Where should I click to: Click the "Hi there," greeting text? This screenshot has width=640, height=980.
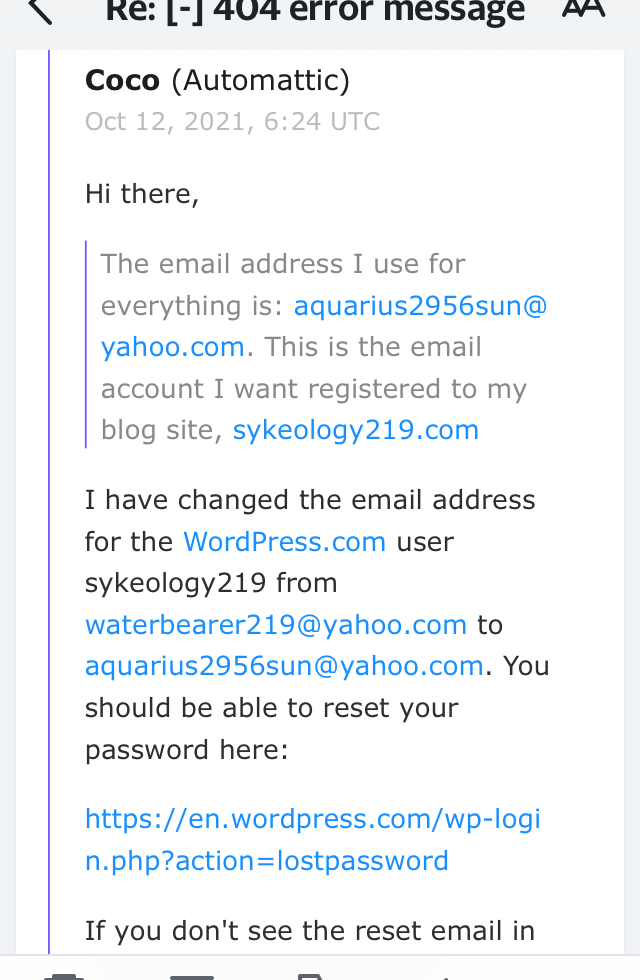142,193
